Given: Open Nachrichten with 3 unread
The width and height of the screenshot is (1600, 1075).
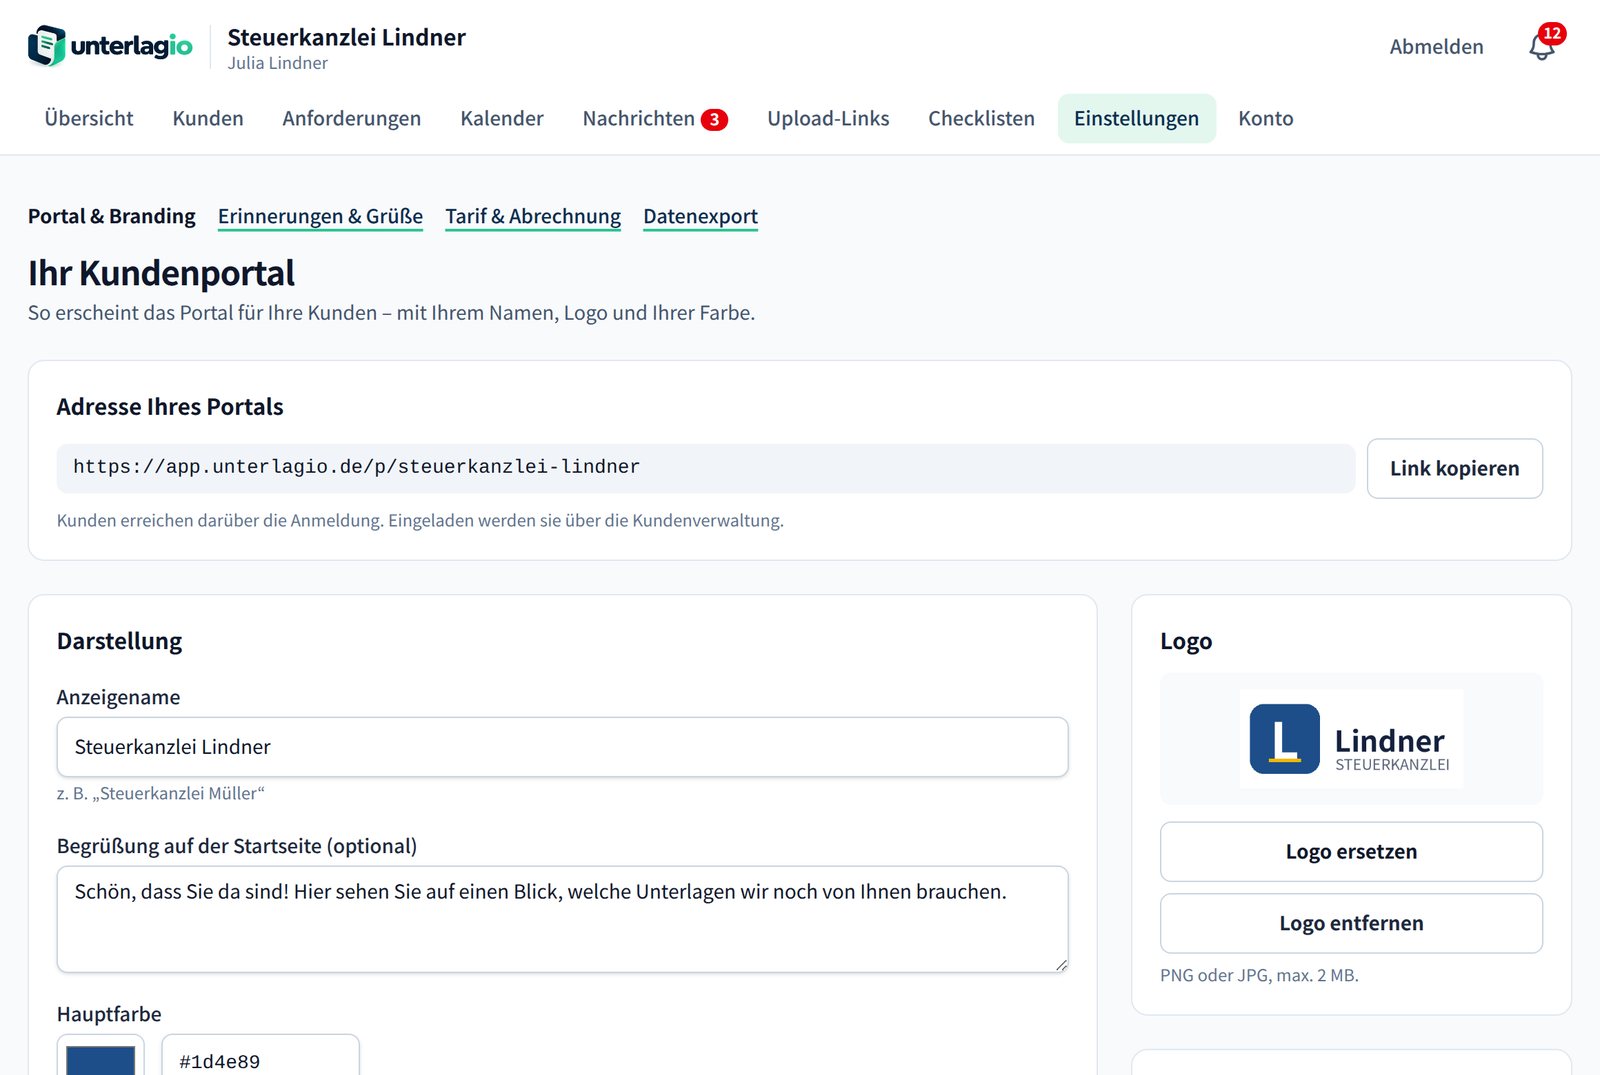Looking at the screenshot, I should coord(655,118).
